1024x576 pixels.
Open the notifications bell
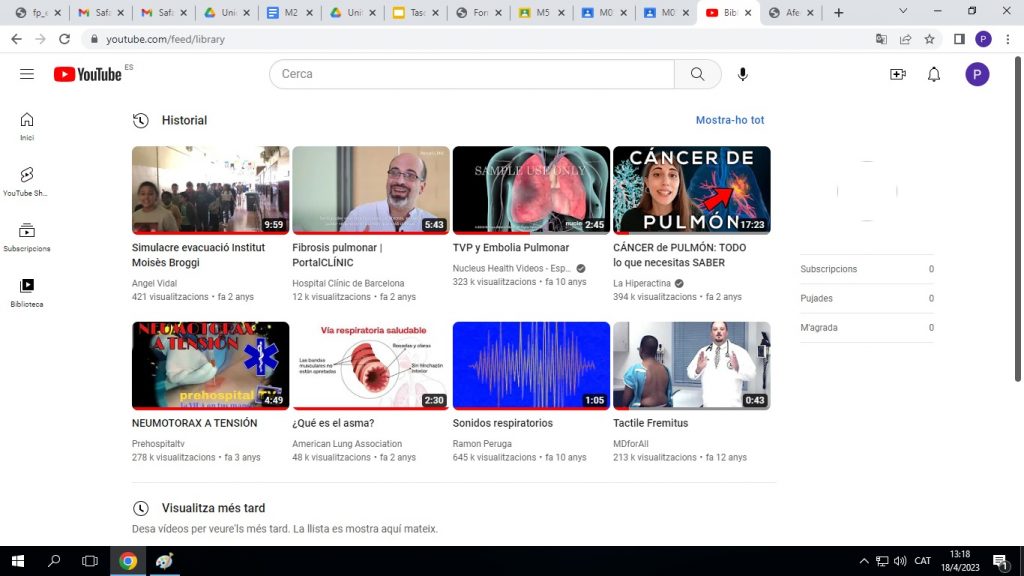pyautogui.click(x=934, y=74)
